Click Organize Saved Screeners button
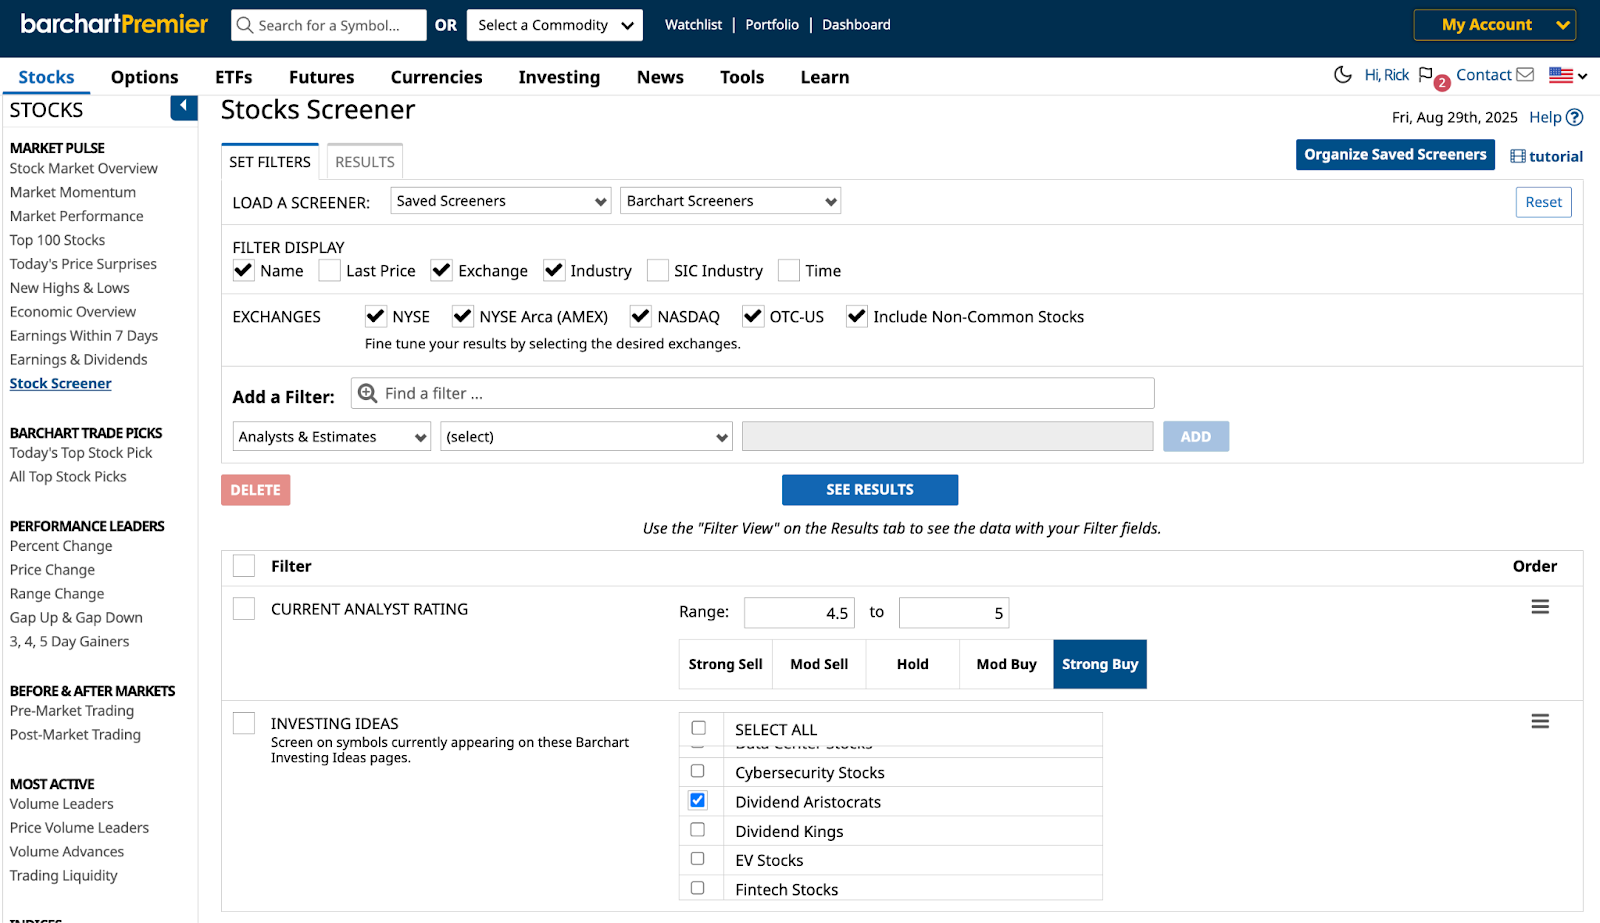Image resolution: width=1600 pixels, height=923 pixels. 1395,155
